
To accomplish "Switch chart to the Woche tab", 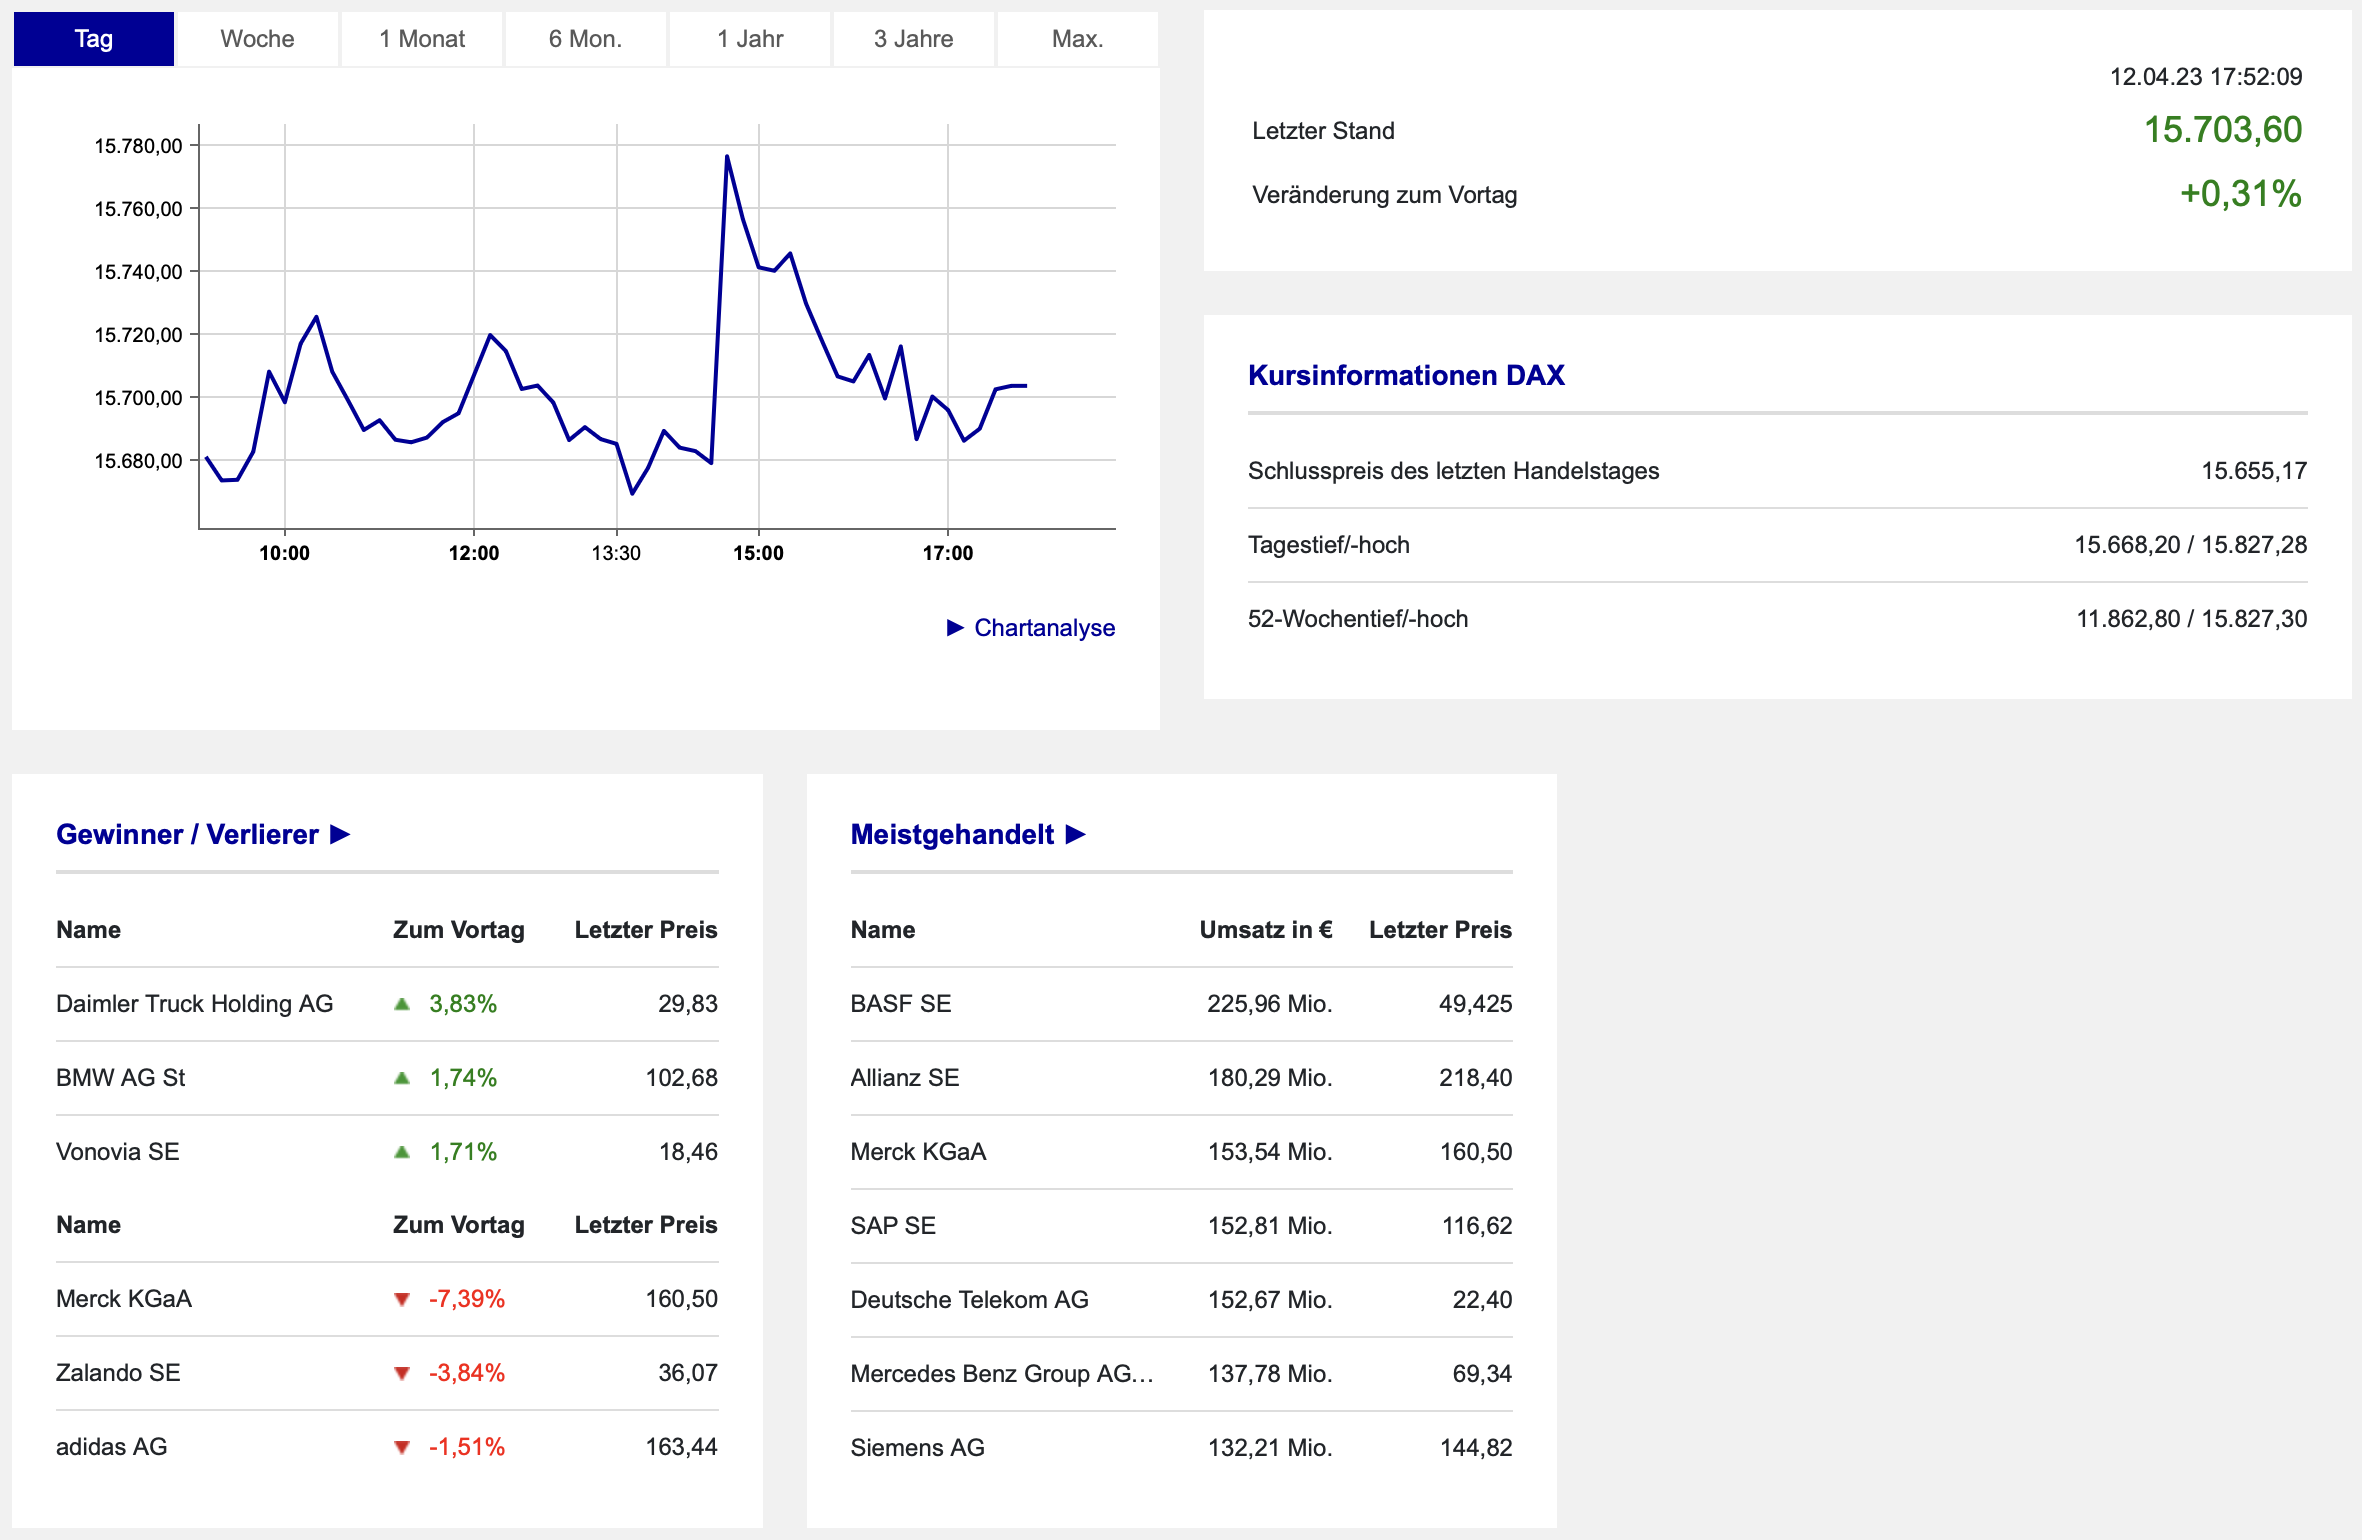I will (x=257, y=39).
